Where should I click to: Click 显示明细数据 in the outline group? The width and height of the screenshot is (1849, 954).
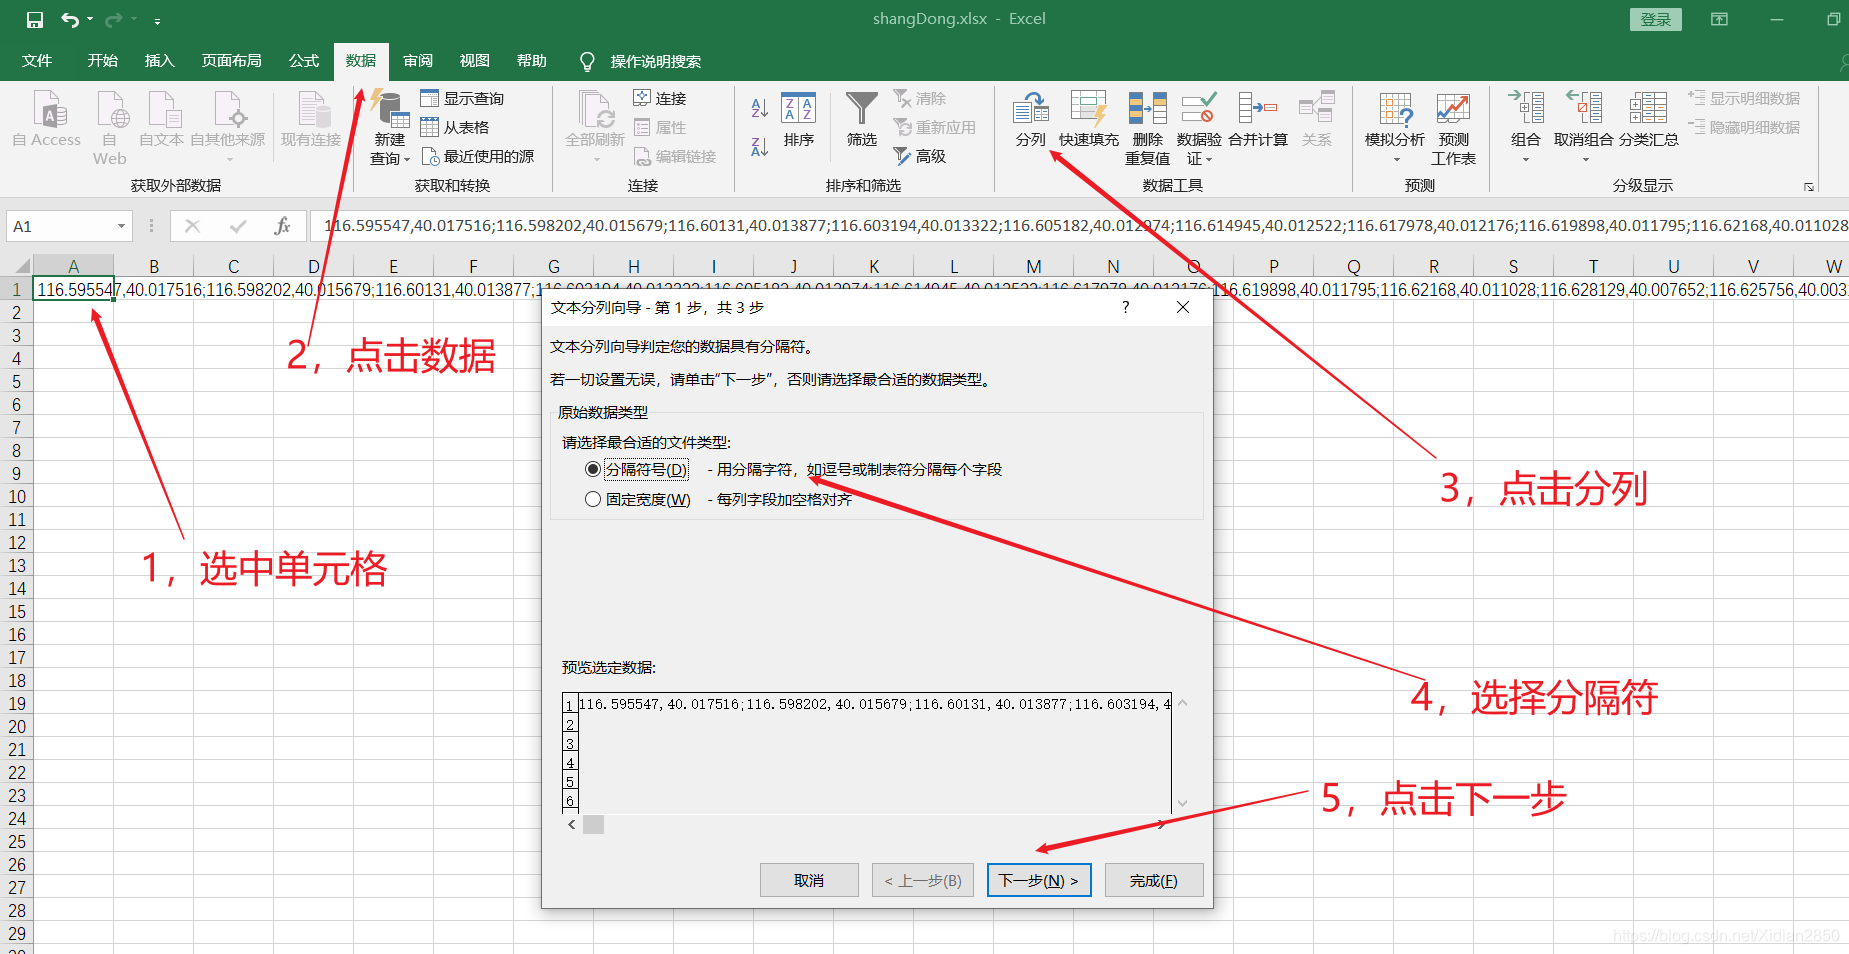coord(1744,98)
